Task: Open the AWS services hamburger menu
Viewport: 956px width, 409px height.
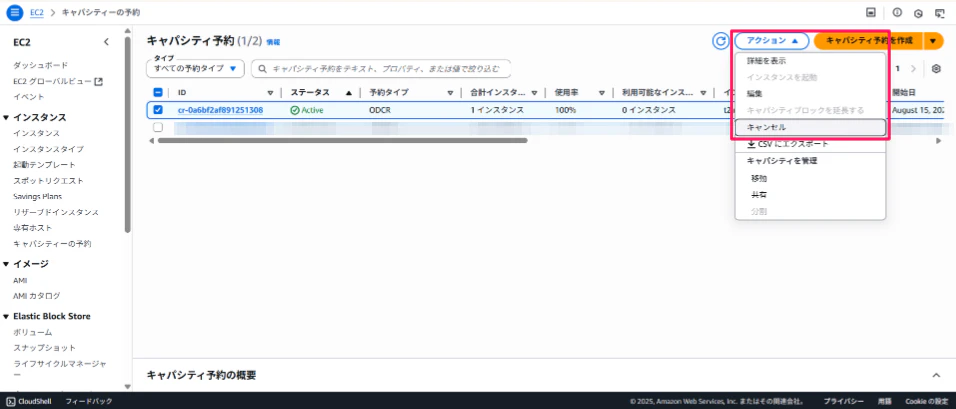Action: coord(15,12)
